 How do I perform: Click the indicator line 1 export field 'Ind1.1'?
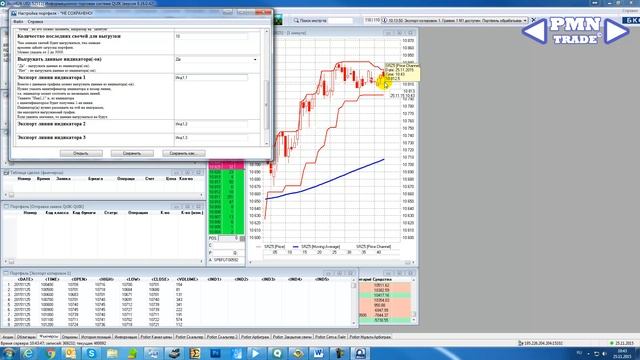tap(211, 77)
